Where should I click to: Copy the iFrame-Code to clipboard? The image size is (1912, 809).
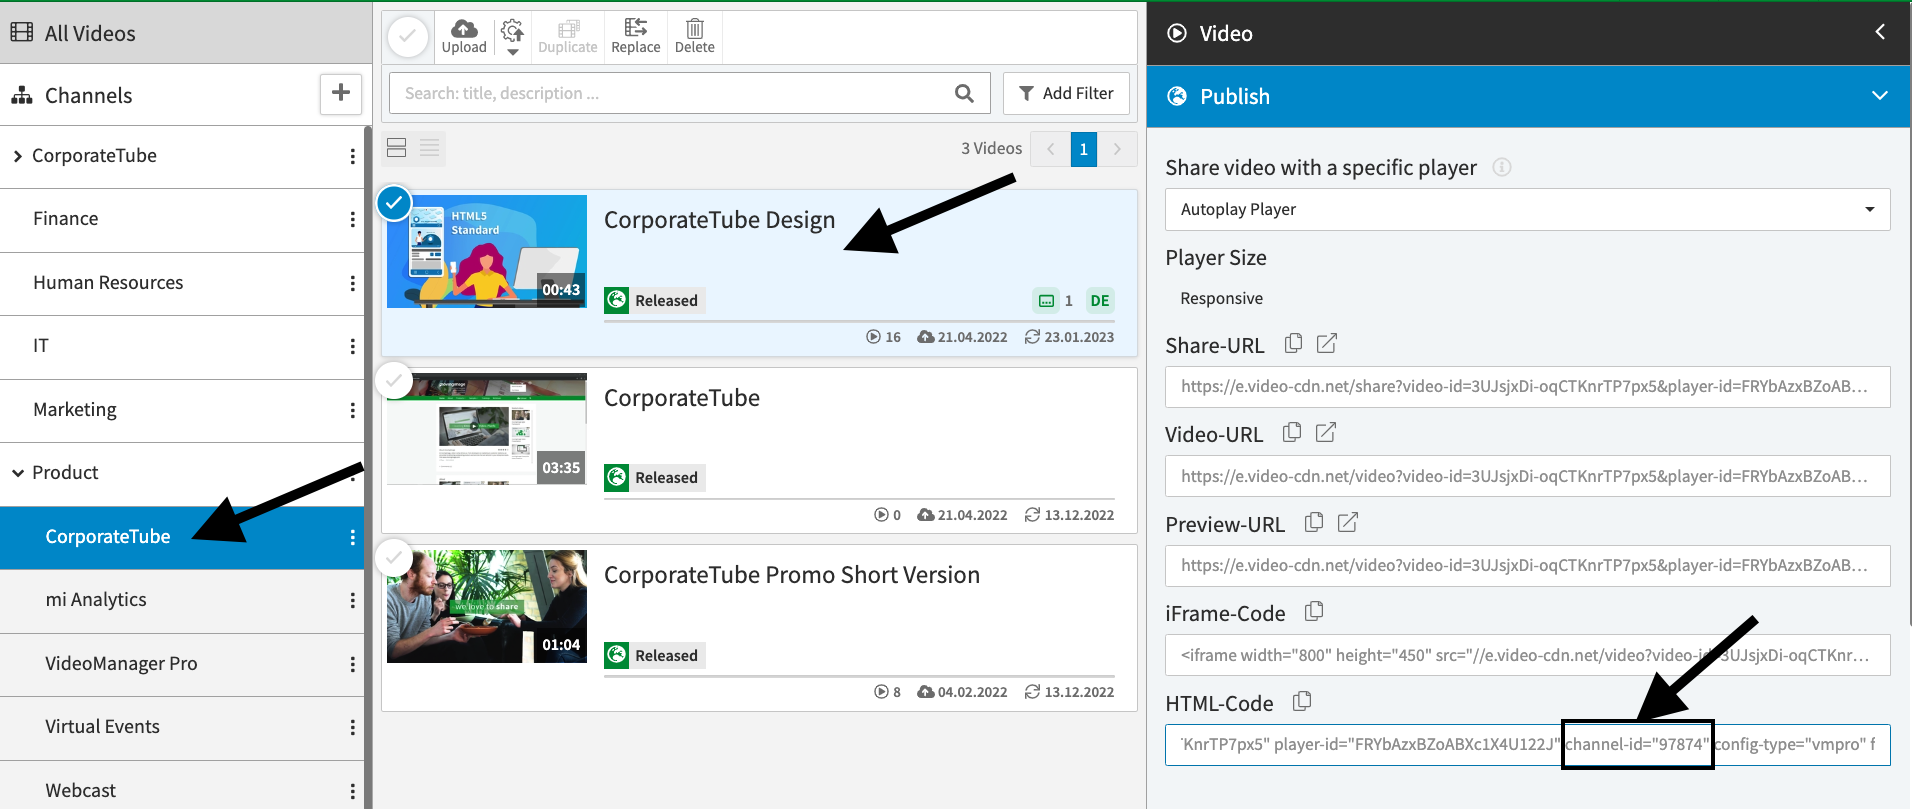pyautogui.click(x=1314, y=611)
